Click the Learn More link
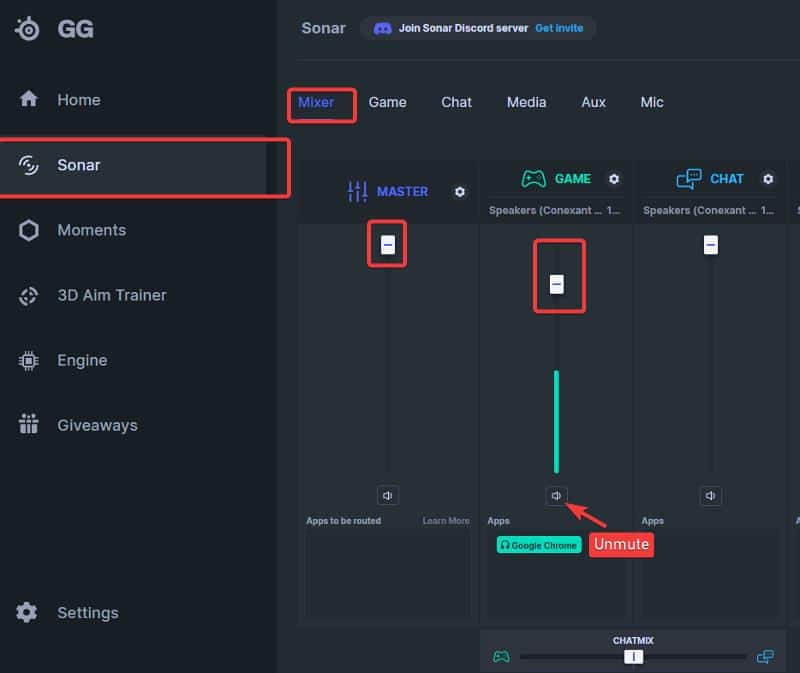Viewport: 800px width, 673px height. (446, 521)
